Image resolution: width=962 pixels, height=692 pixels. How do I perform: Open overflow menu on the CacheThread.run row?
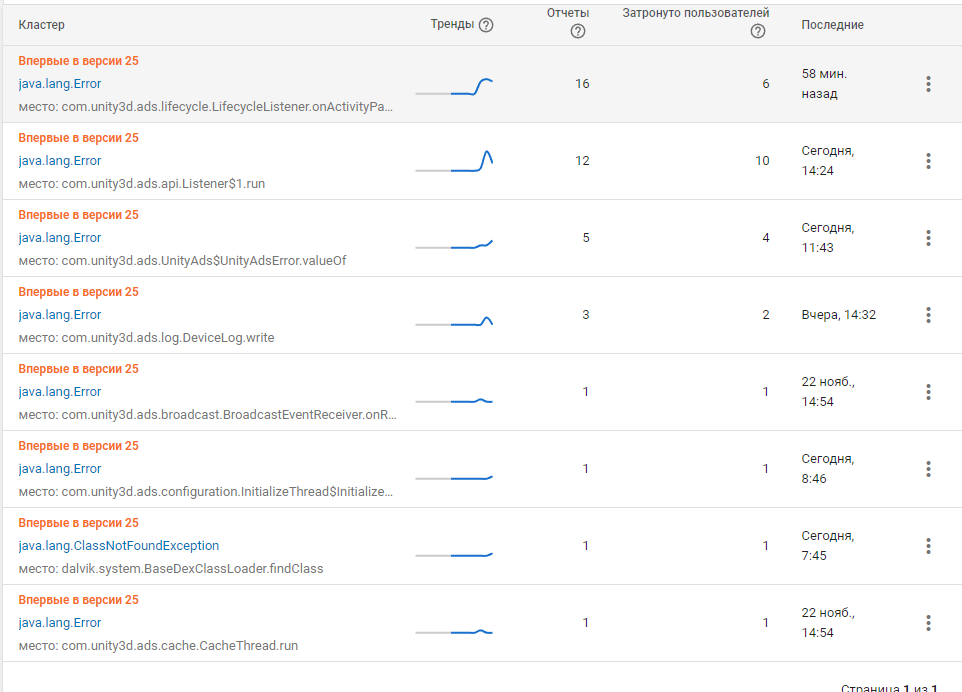click(928, 622)
